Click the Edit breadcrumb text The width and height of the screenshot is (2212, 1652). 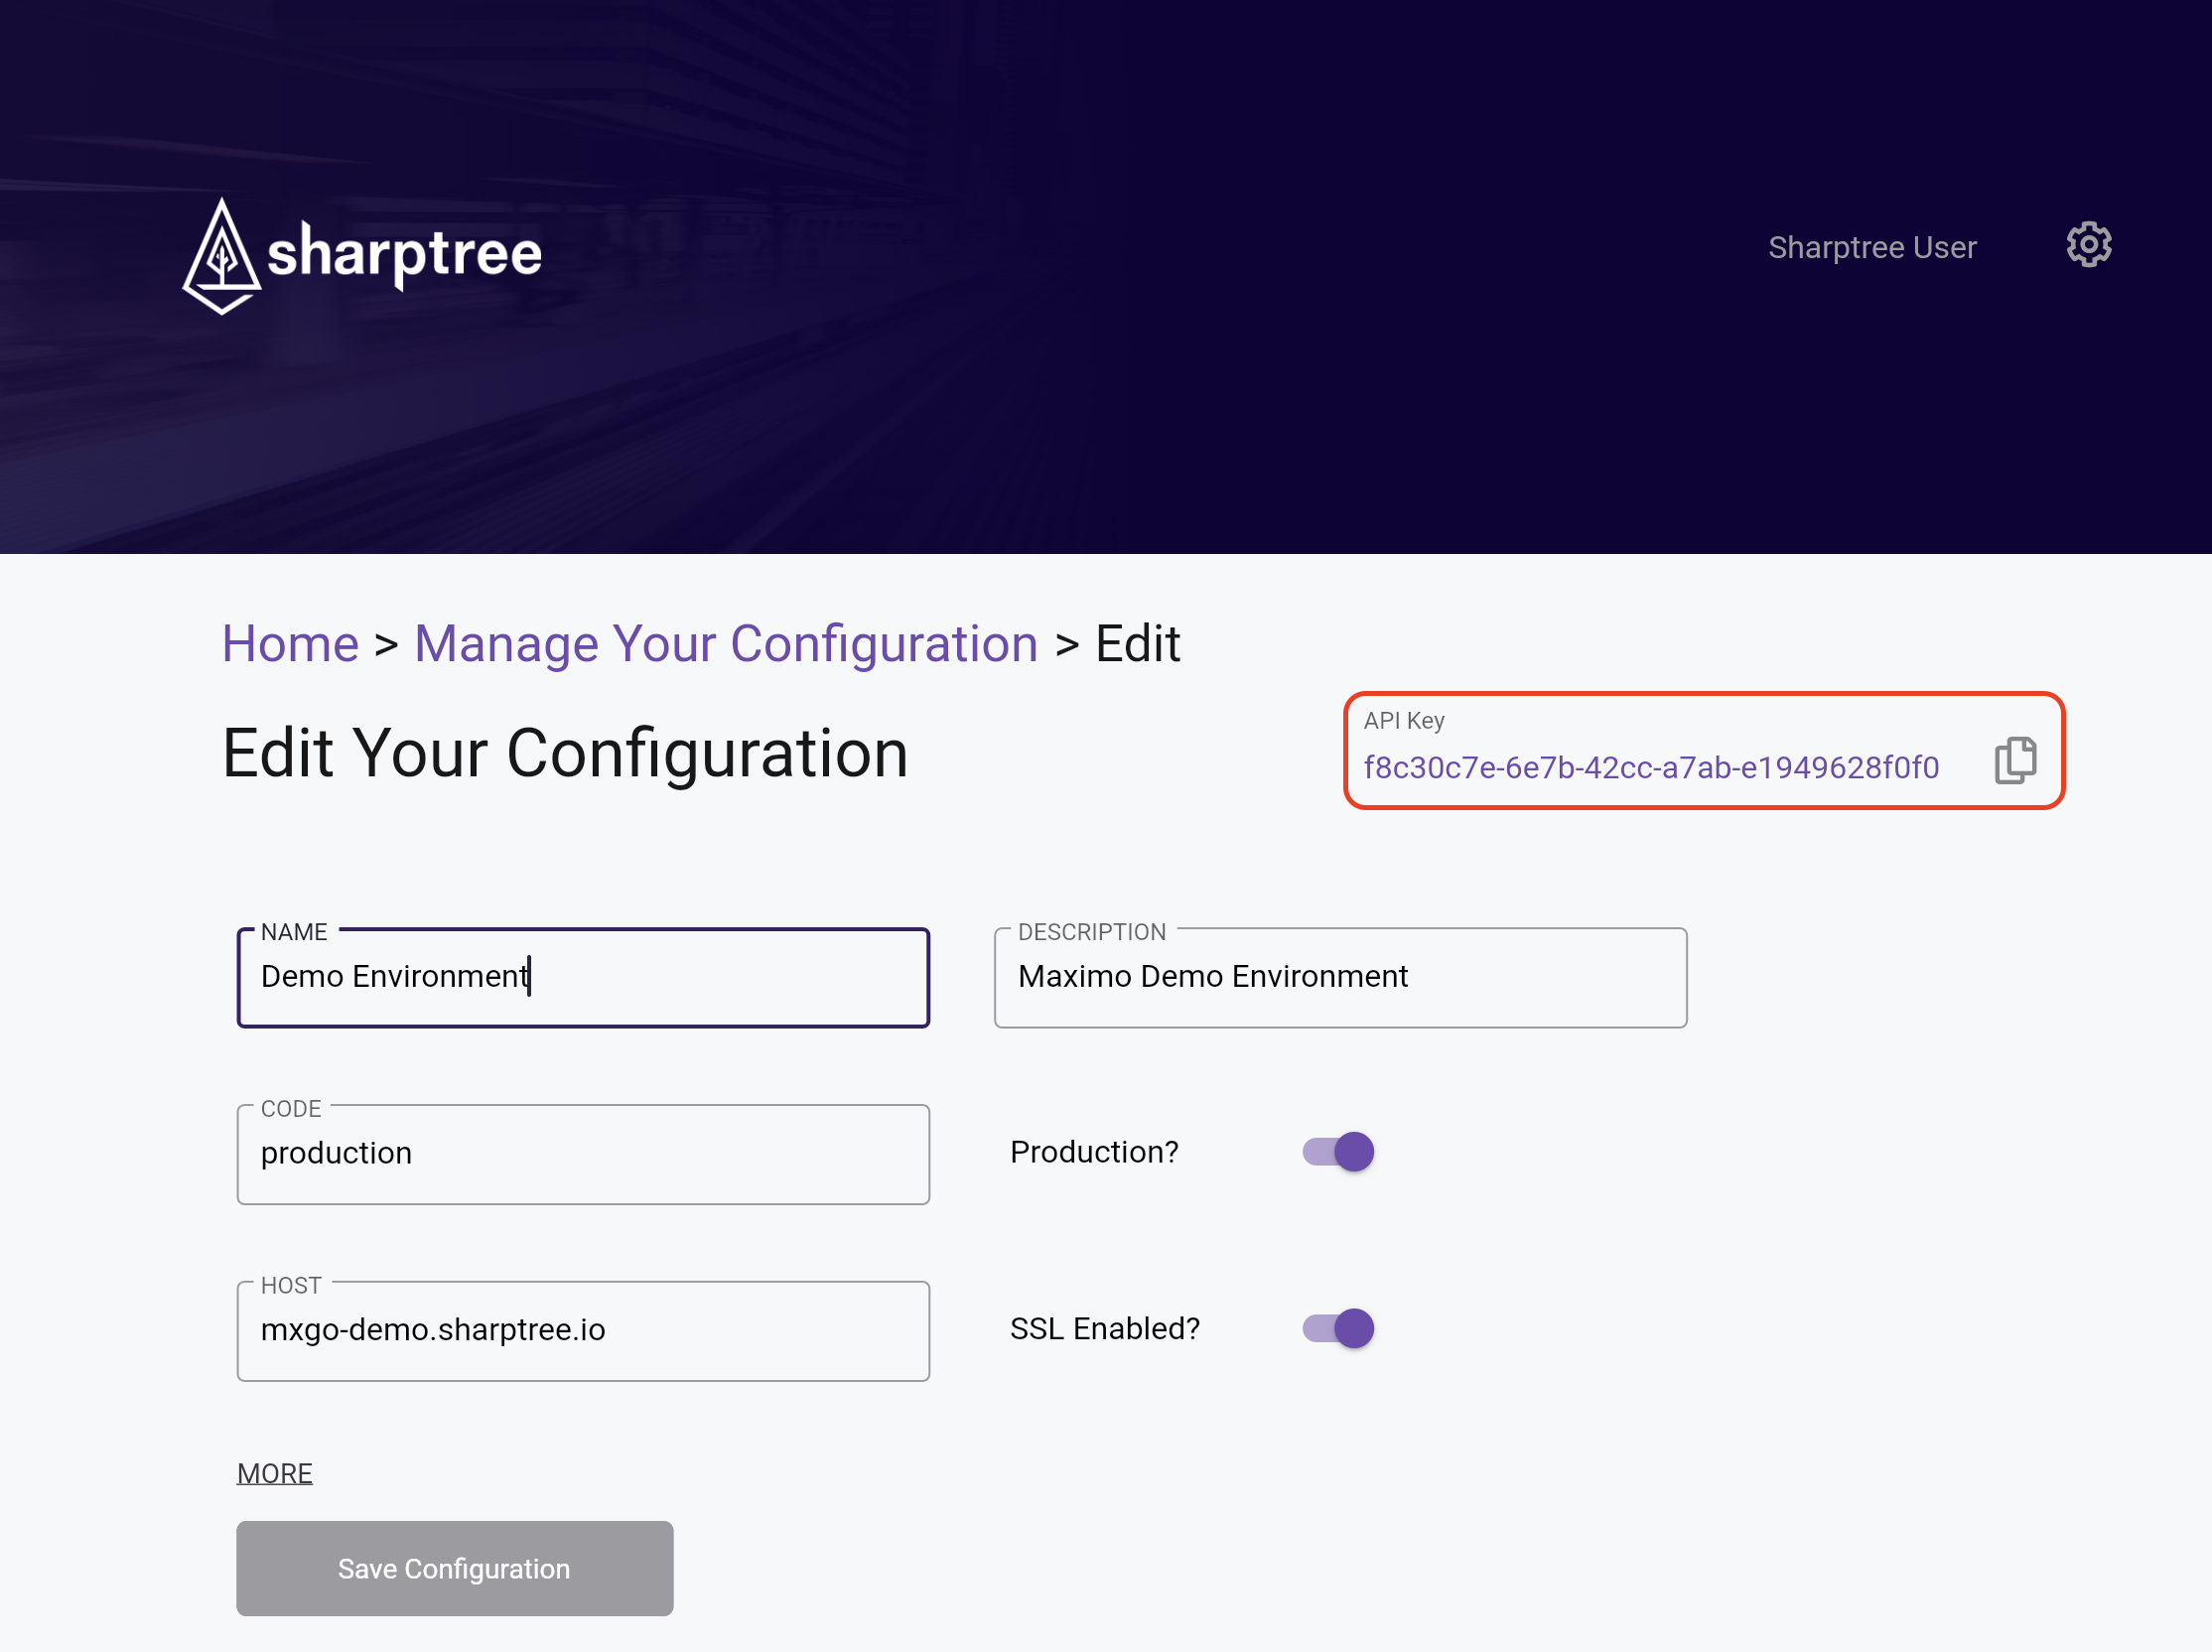(x=1138, y=643)
